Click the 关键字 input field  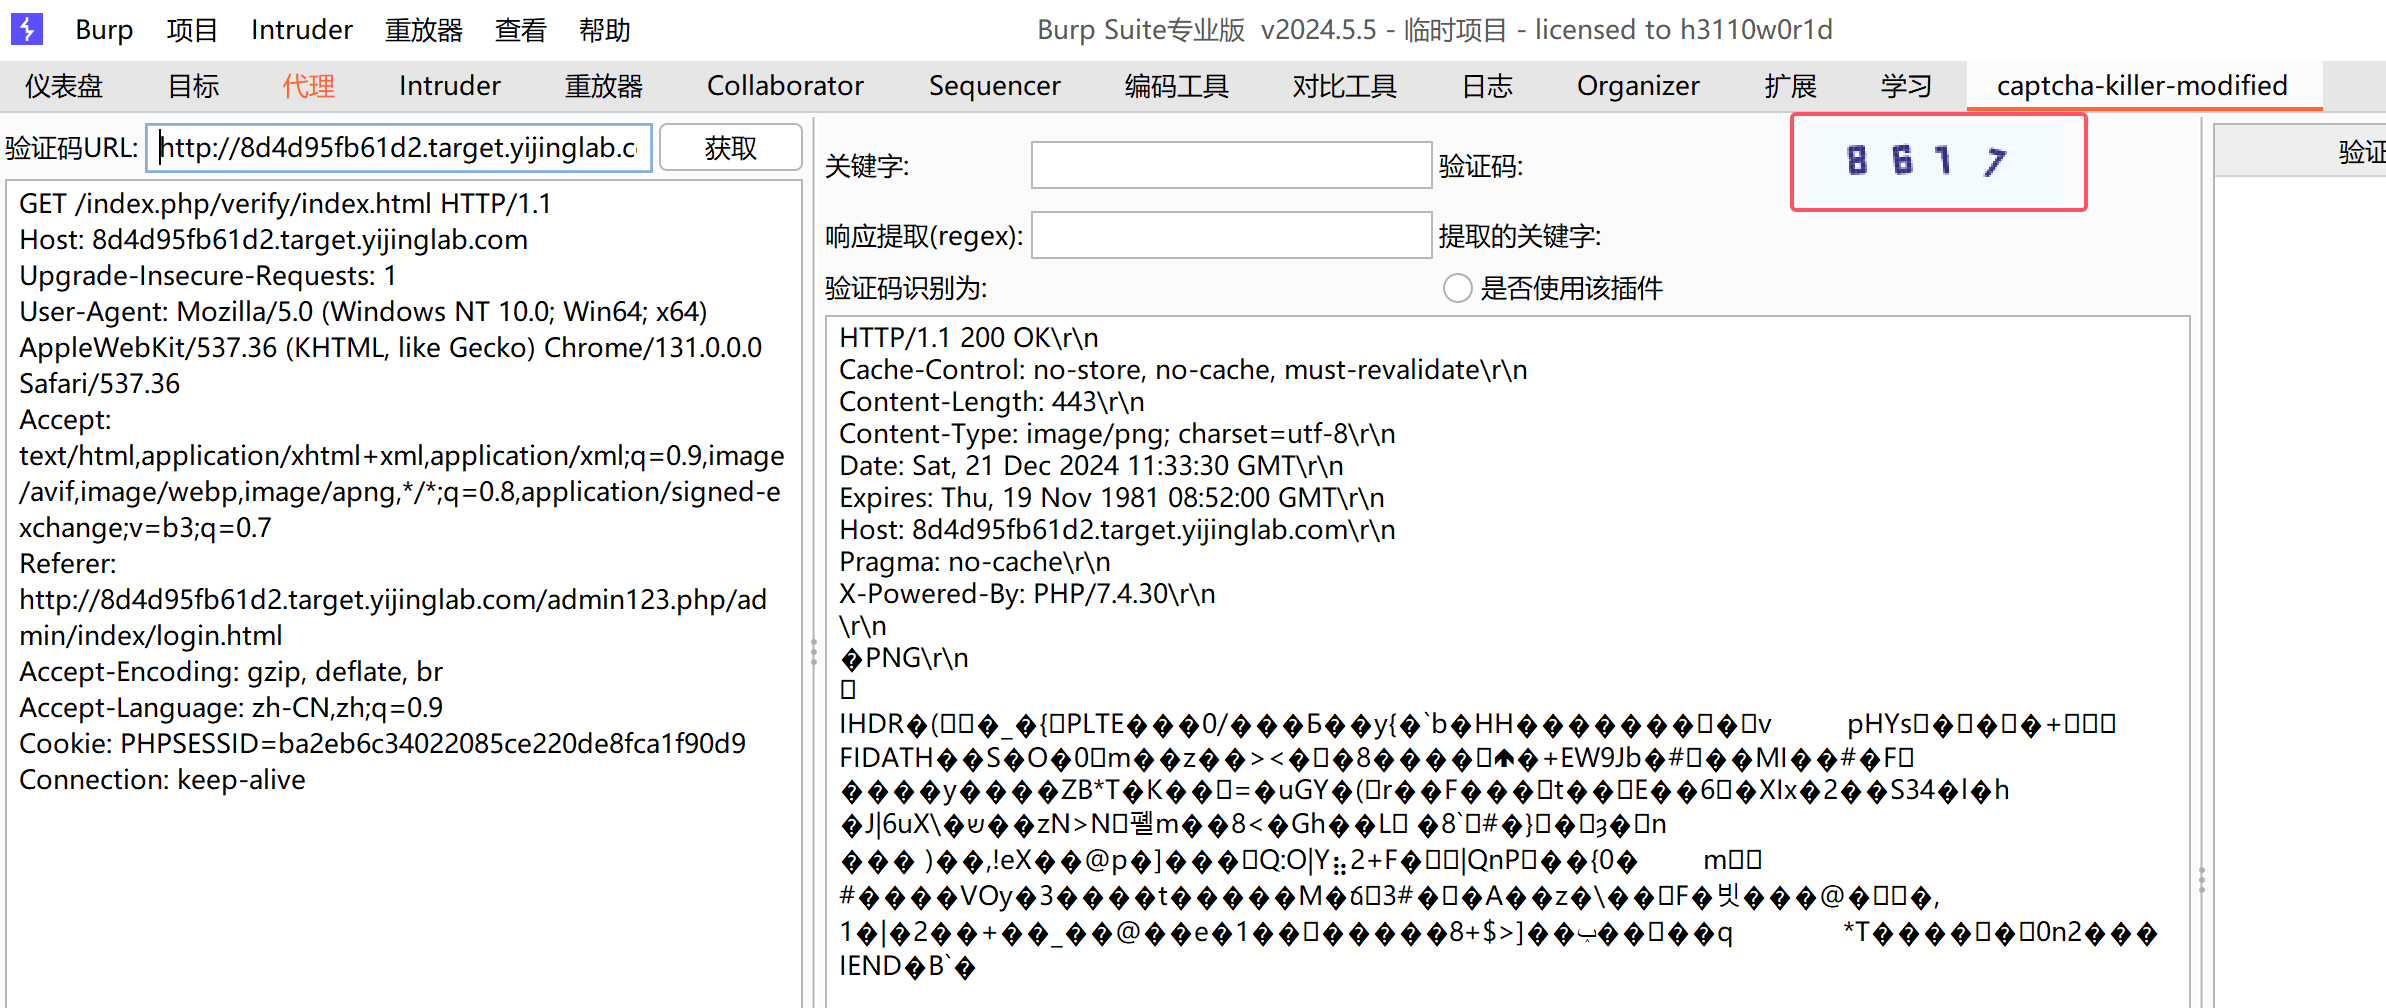click(1231, 165)
